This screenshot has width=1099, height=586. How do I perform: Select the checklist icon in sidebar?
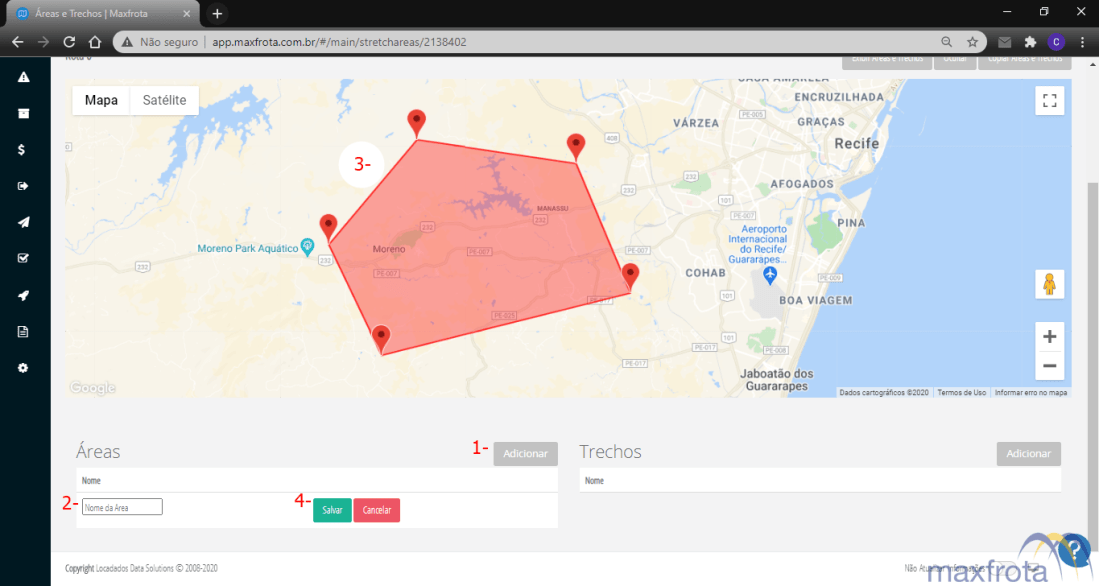(x=23, y=258)
